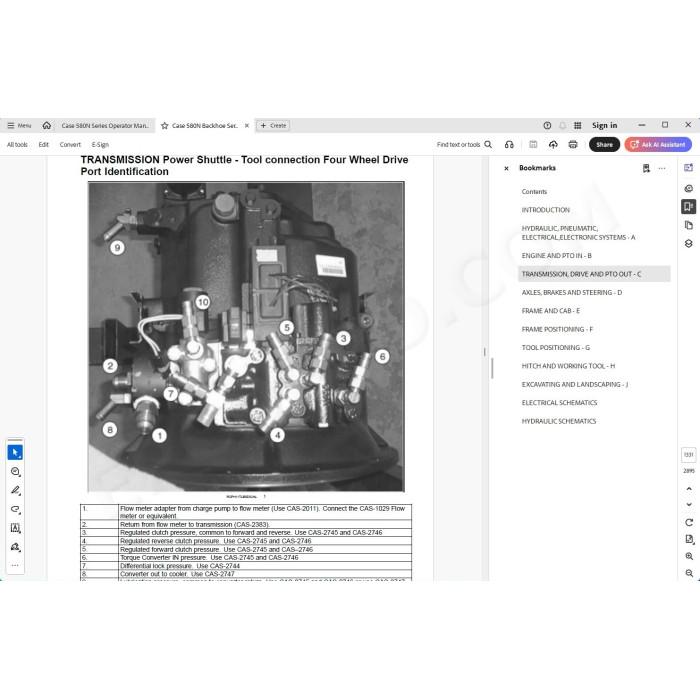Image resolution: width=700 pixels, height=700 pixels.
Task: Open page display settings icon
Action: tap(689, 539)
